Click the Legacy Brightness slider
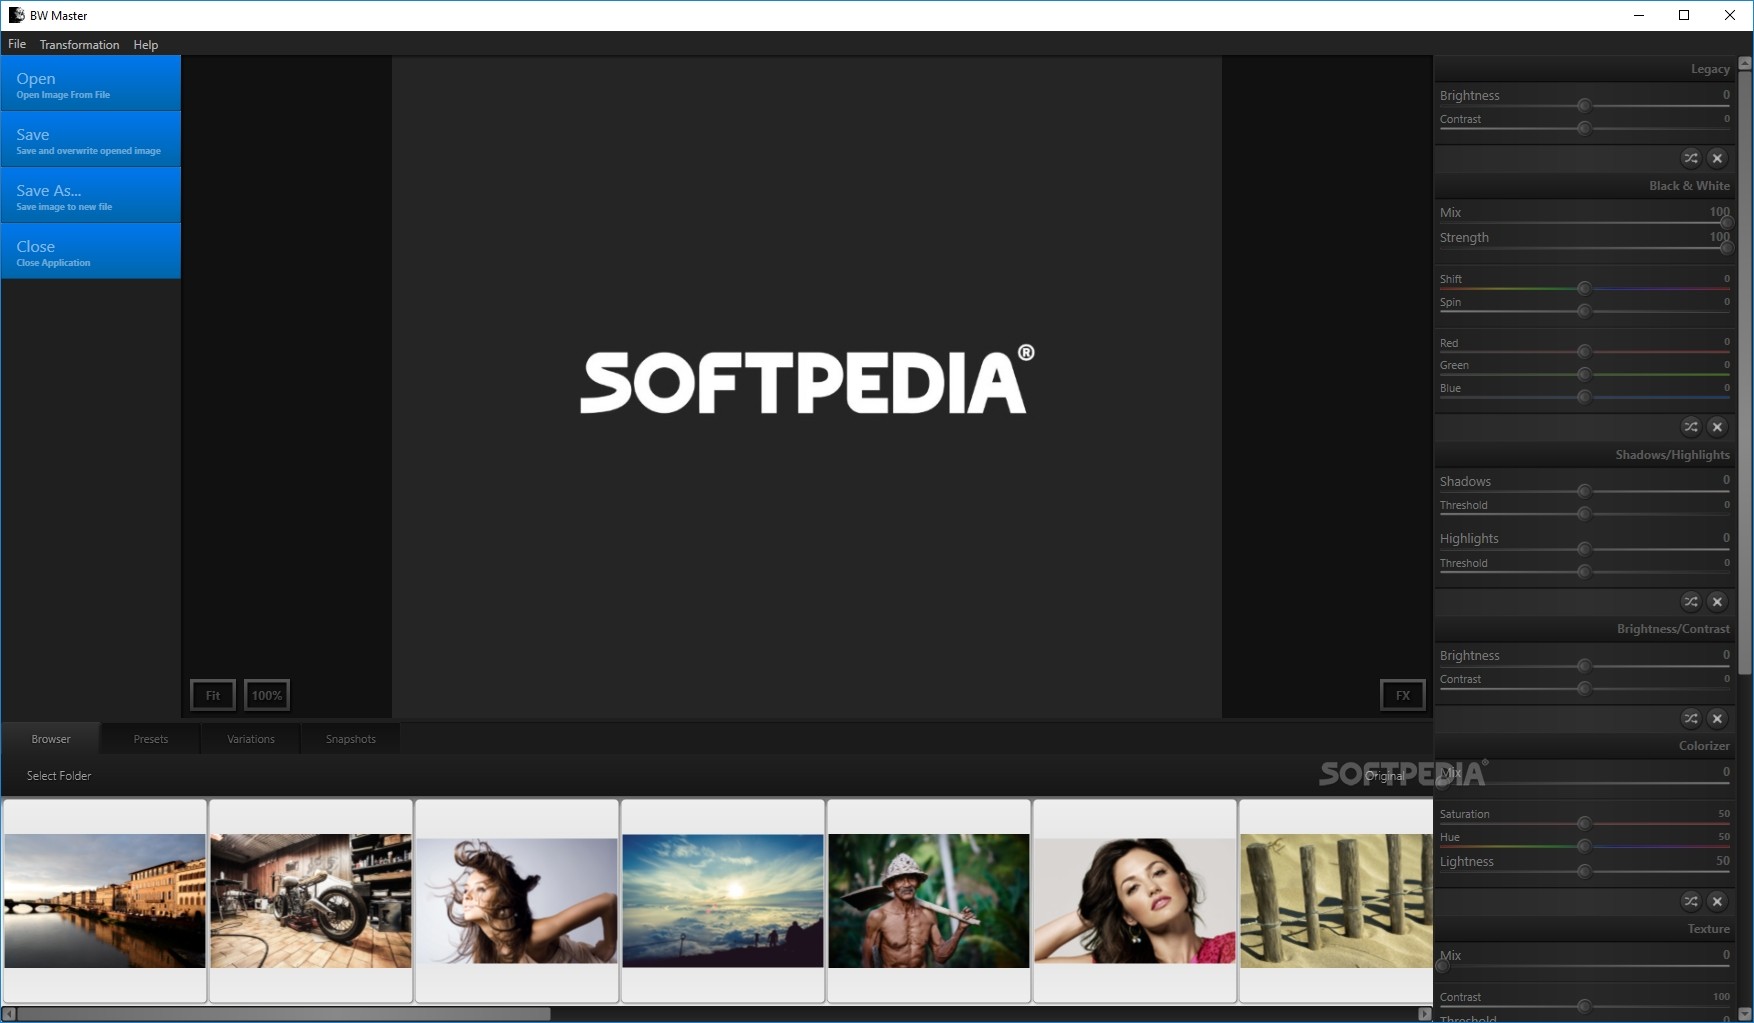 [1584, 105]
